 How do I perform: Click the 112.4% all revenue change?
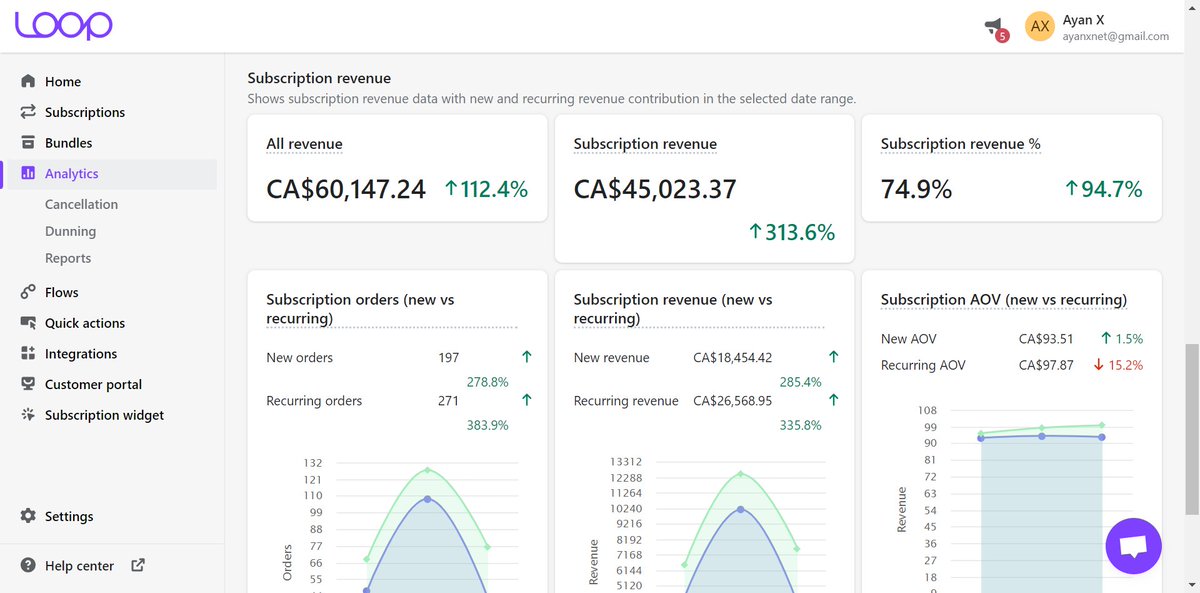(x=485, y=189)
